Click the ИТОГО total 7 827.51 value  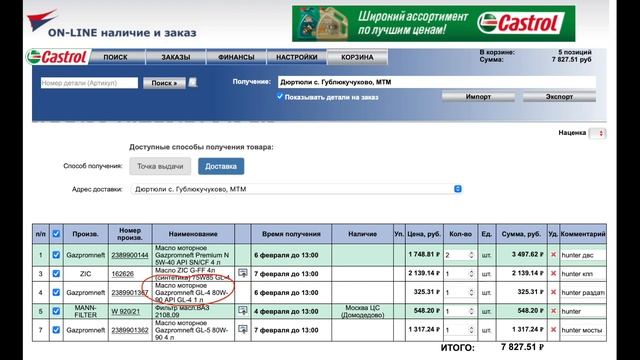point(522,347)
